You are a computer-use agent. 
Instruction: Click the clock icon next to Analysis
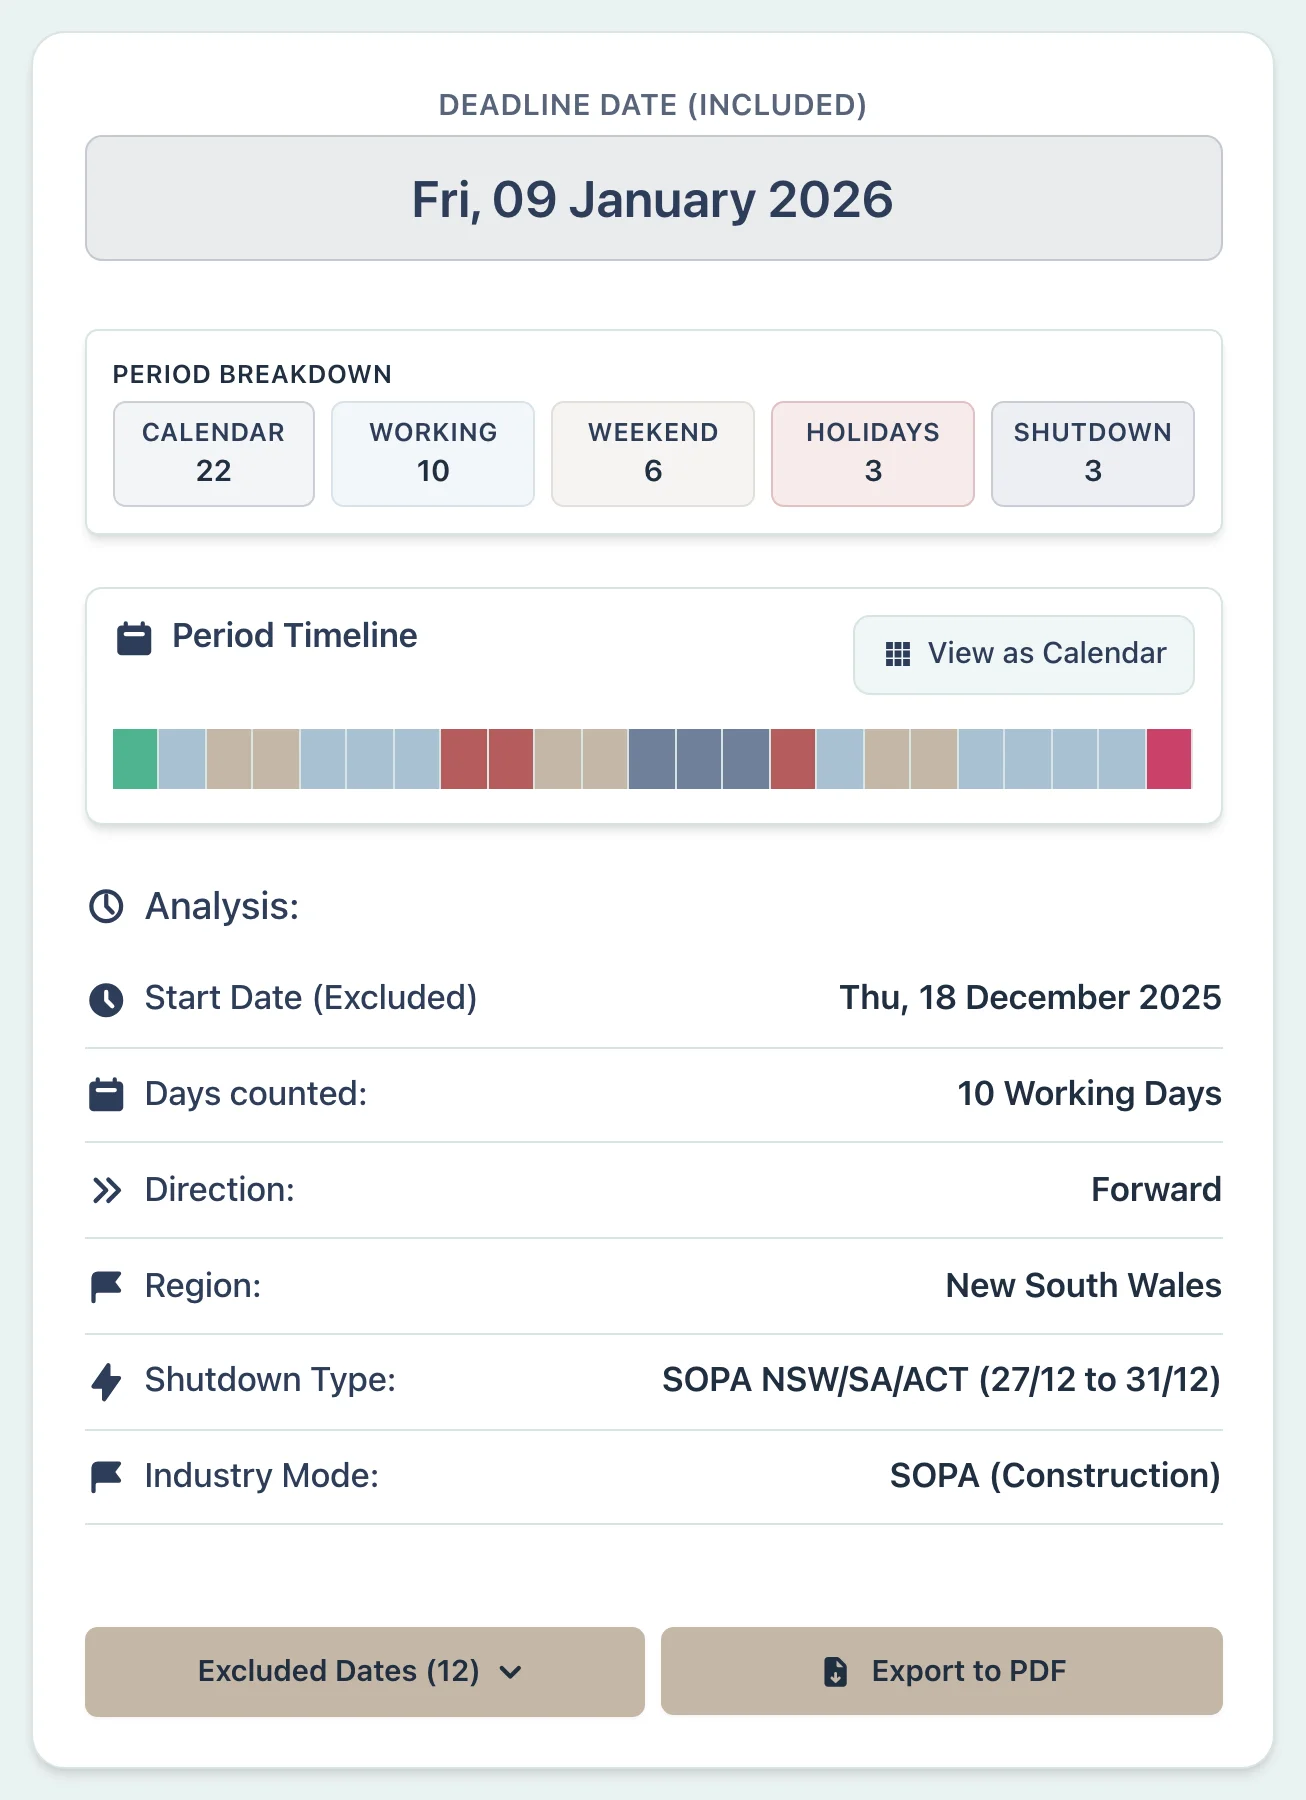pyautogui.click(x=105, y=907)
